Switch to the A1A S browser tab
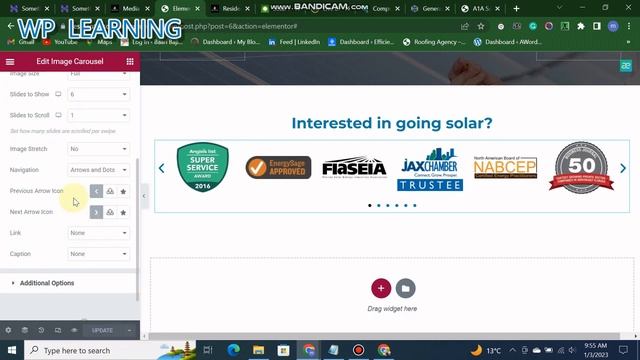The image size is (640, 360). click(x=480, y=9)
